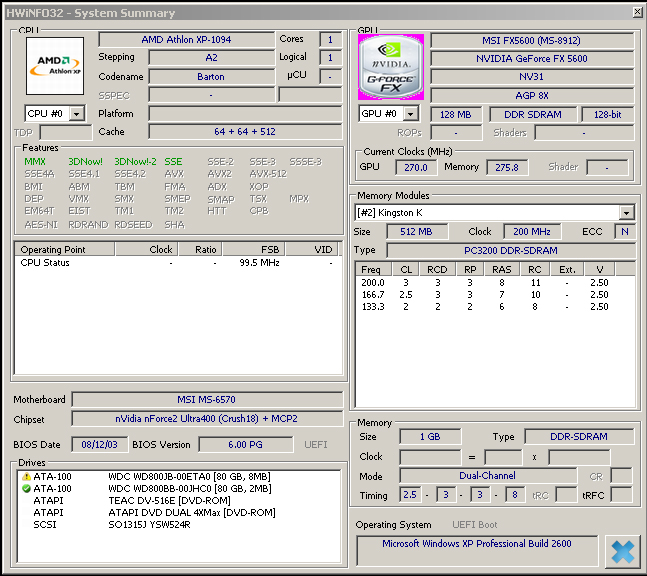Screen dimensions: 647x576
Task: Click the RCD column header
Action: pyautogui.click(x=437, y=269)
